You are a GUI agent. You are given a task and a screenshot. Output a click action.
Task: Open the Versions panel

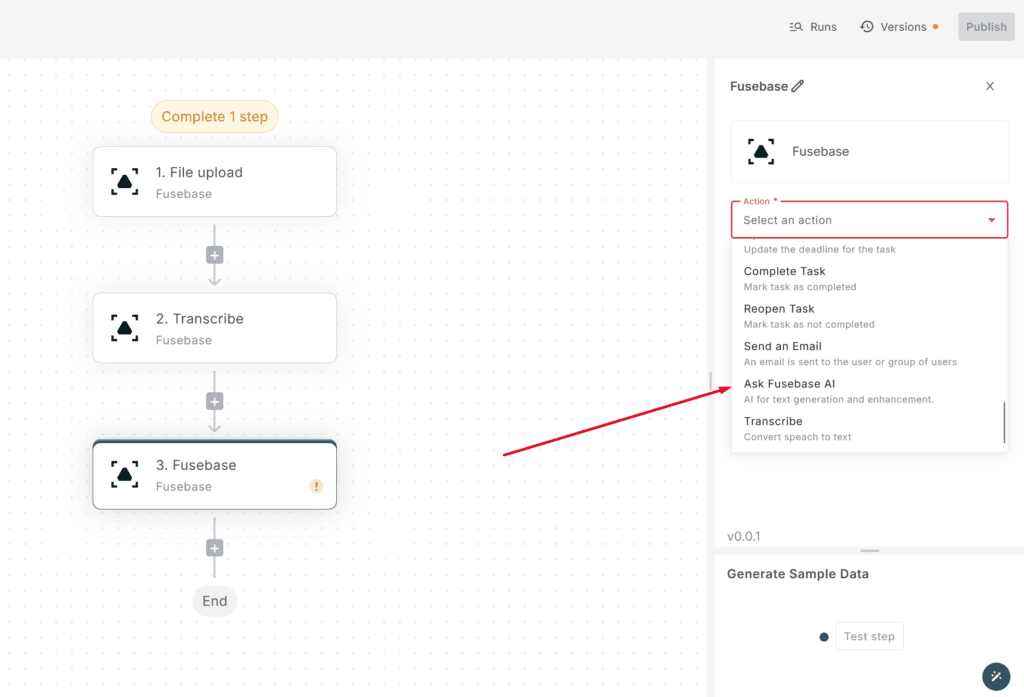tap(899, 27)
